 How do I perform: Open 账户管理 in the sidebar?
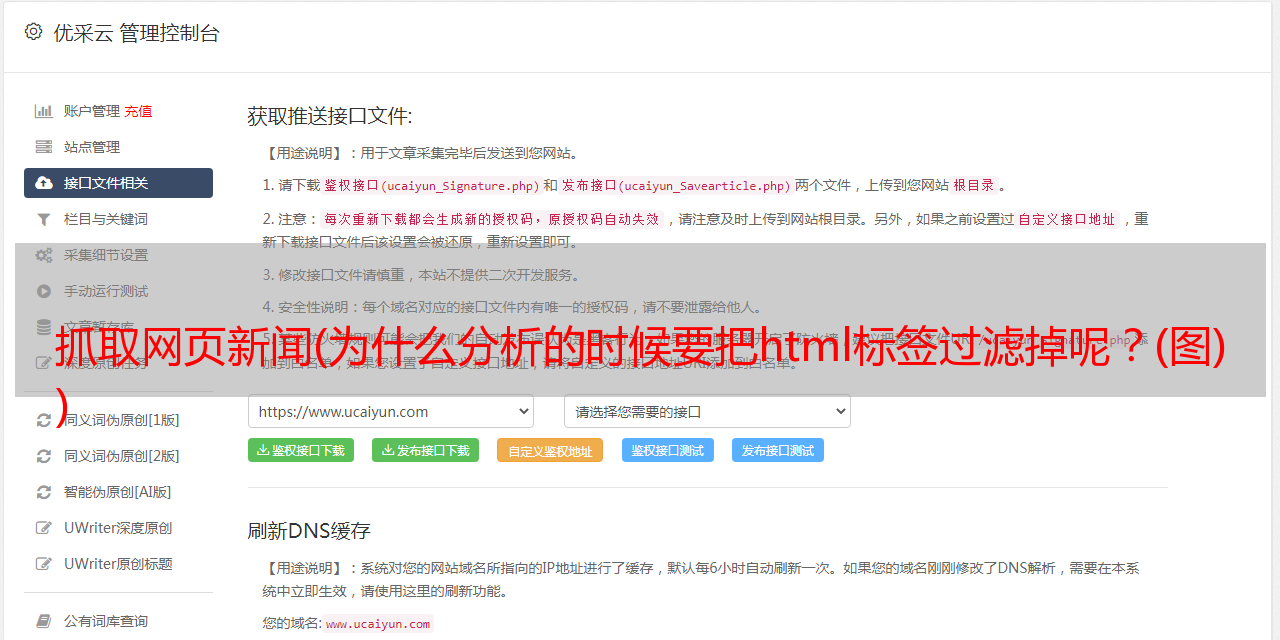(x=92, y=111)
